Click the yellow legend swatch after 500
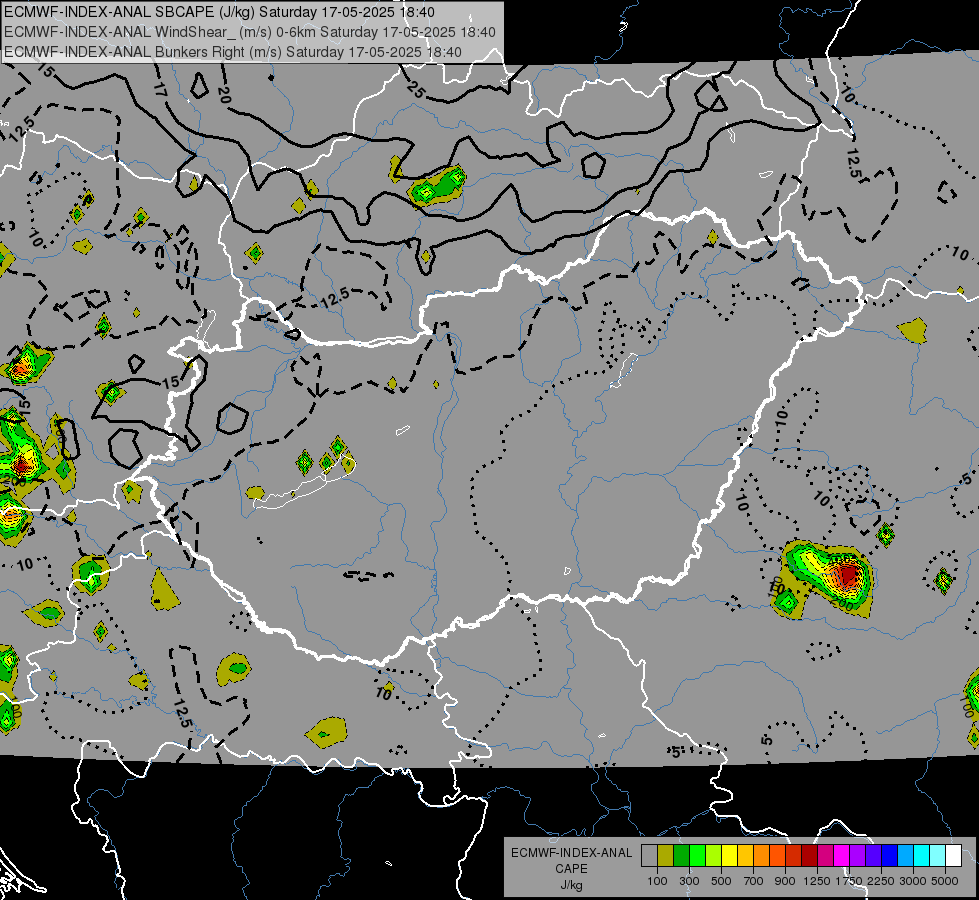 click(729, 856)
